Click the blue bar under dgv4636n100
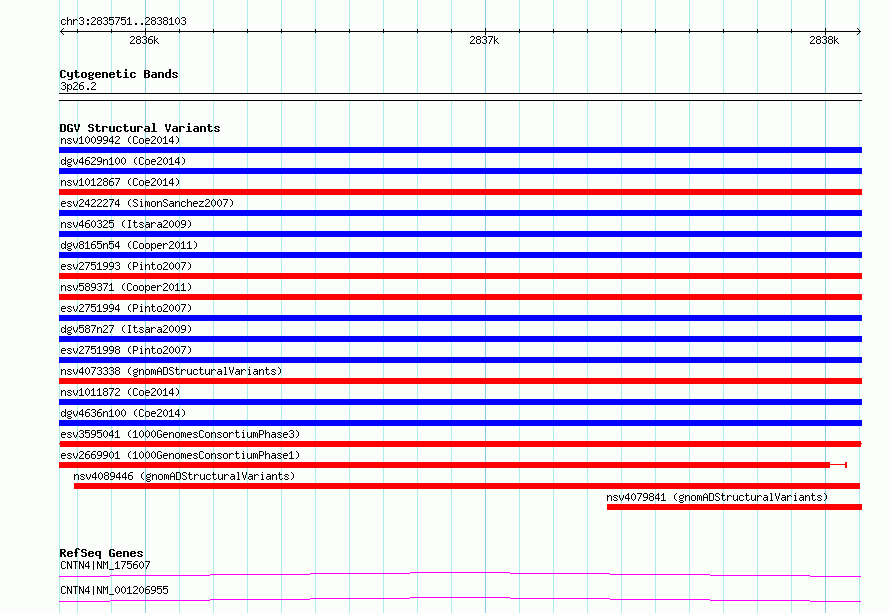This screenshot has width=890, height=613. click(460, 423)
